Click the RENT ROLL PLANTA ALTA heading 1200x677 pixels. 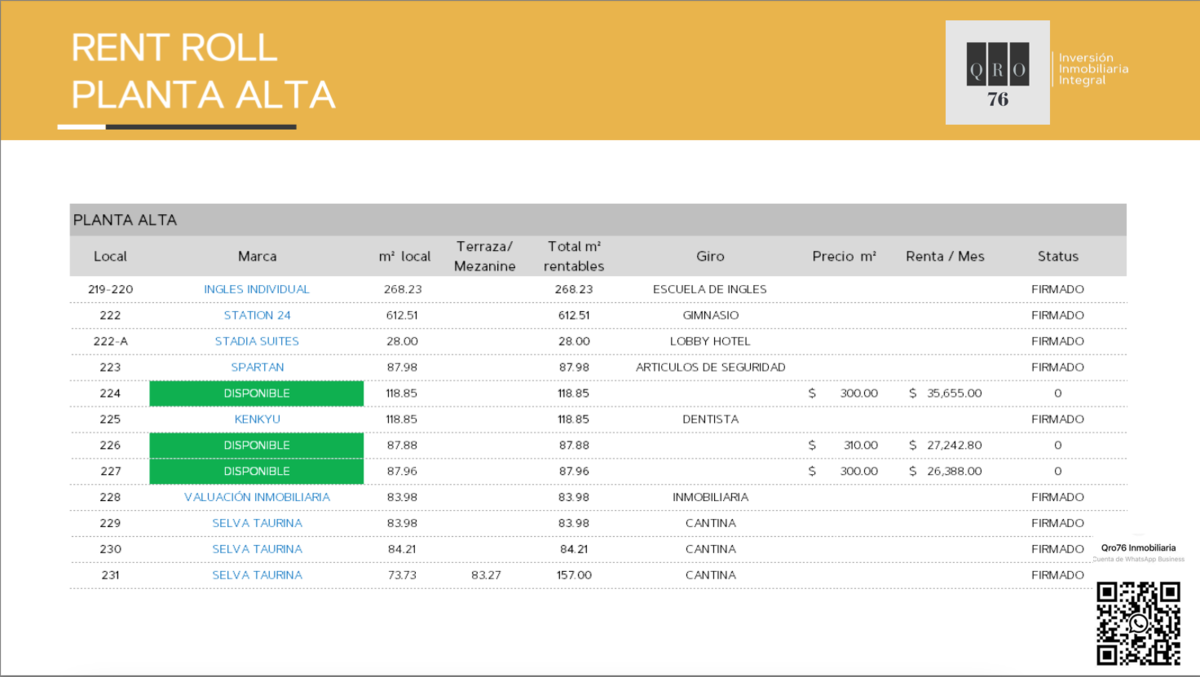click(x=203, y=71)
